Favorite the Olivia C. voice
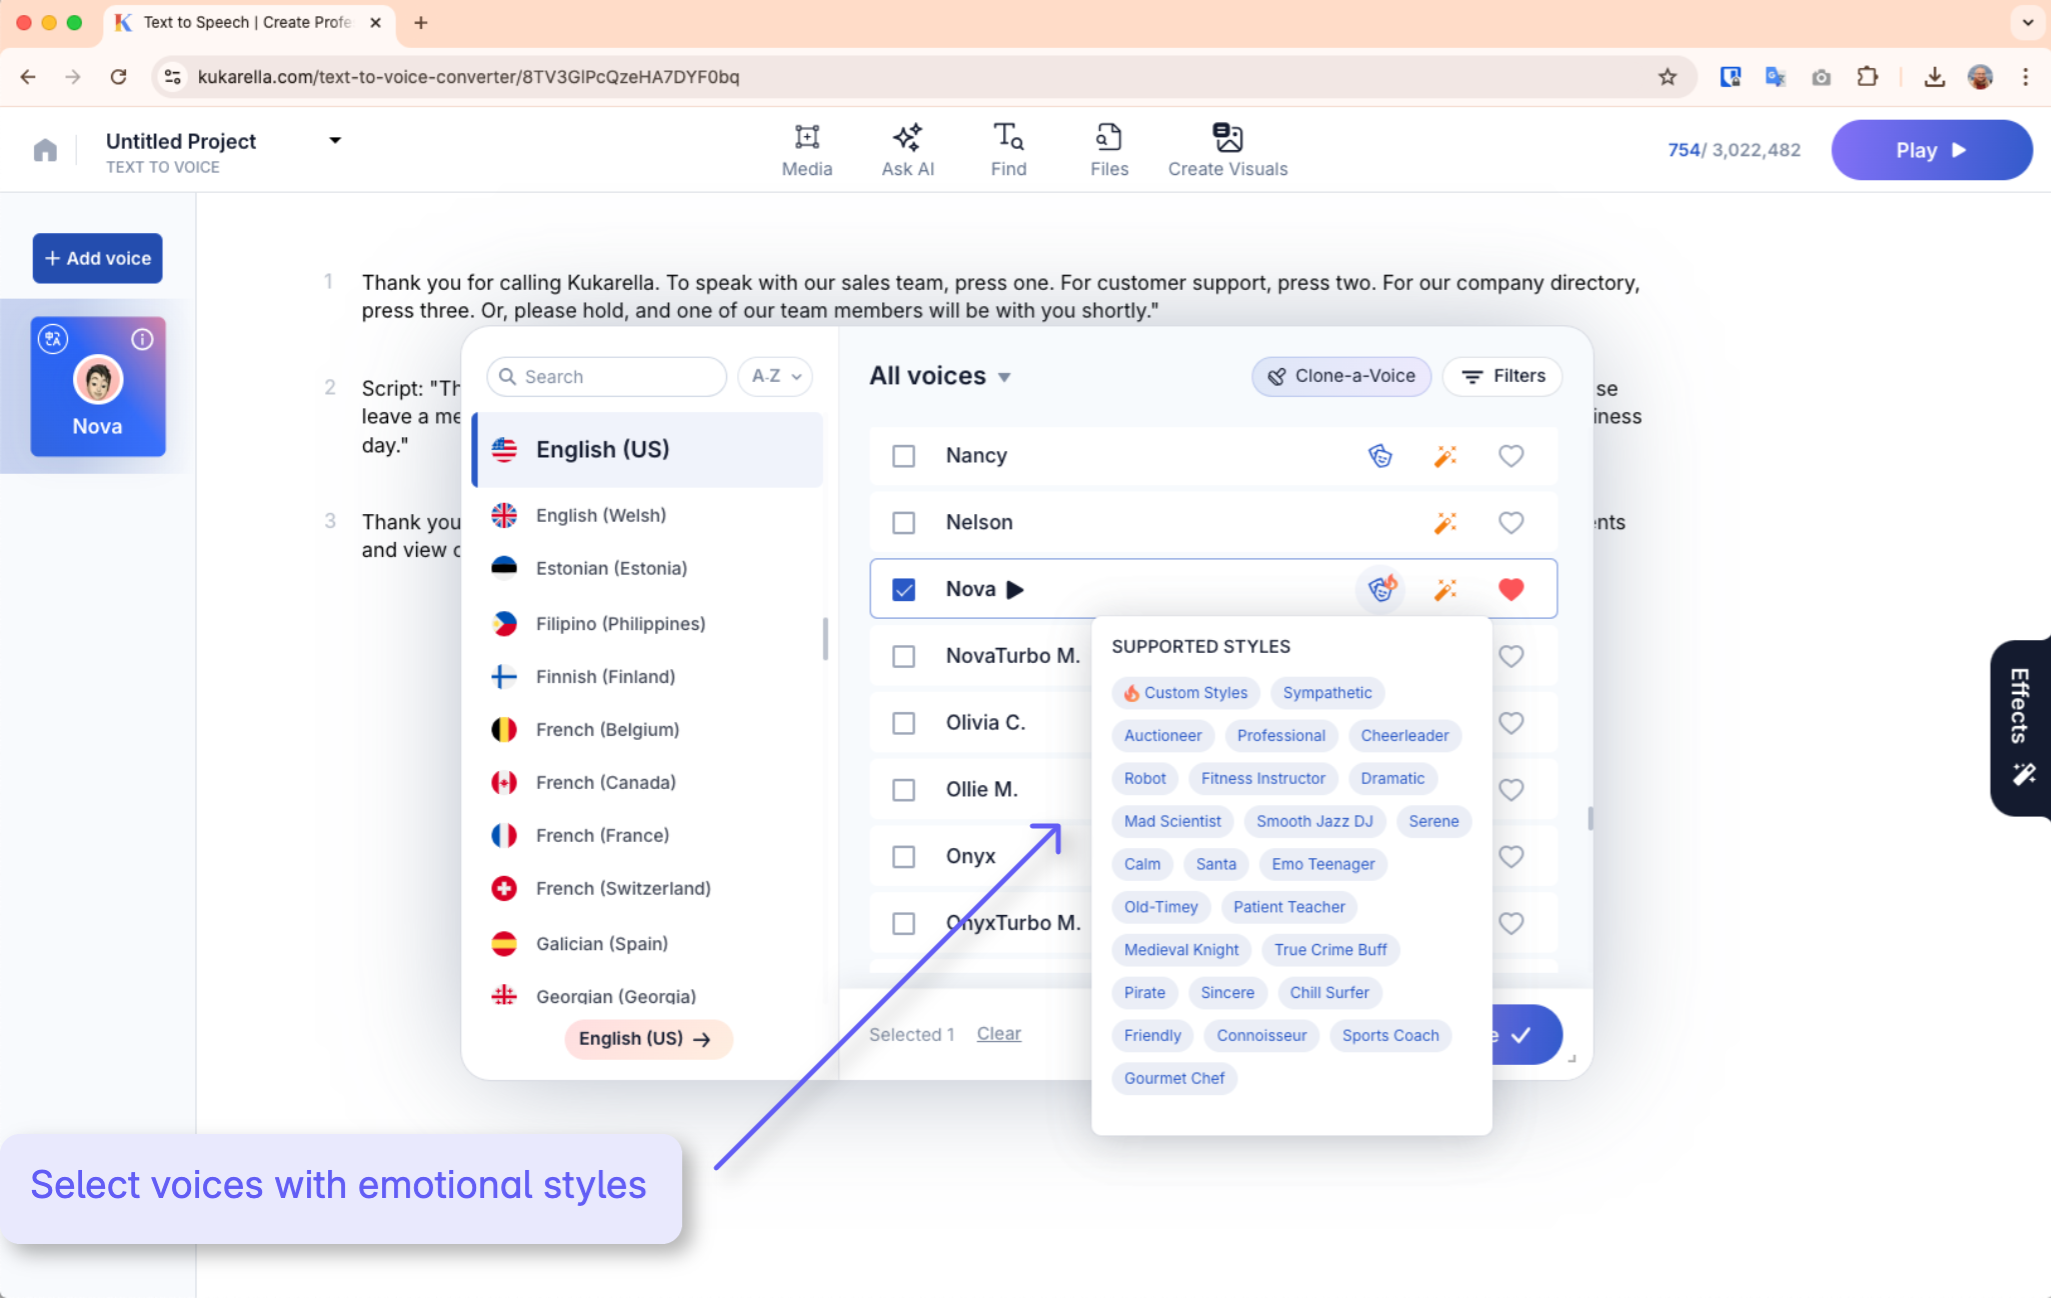Image resolution: width=2051 pixels, height=1298 pixels. click(1511, 723)
